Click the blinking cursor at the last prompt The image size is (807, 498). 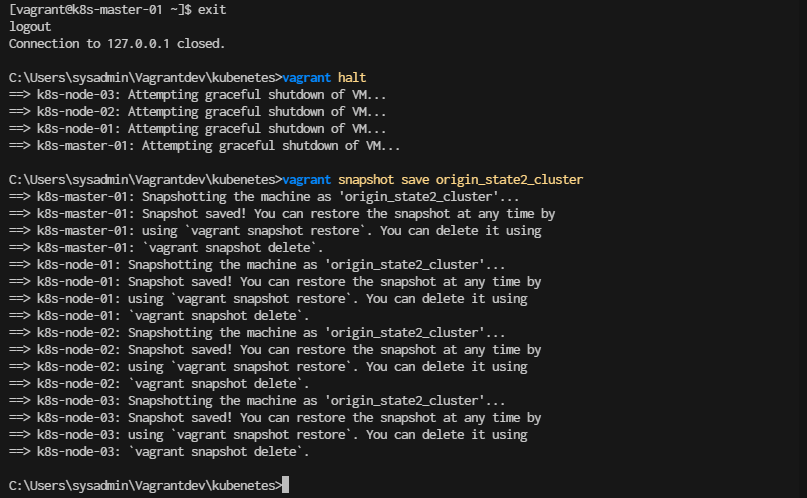tap(286, 485)
